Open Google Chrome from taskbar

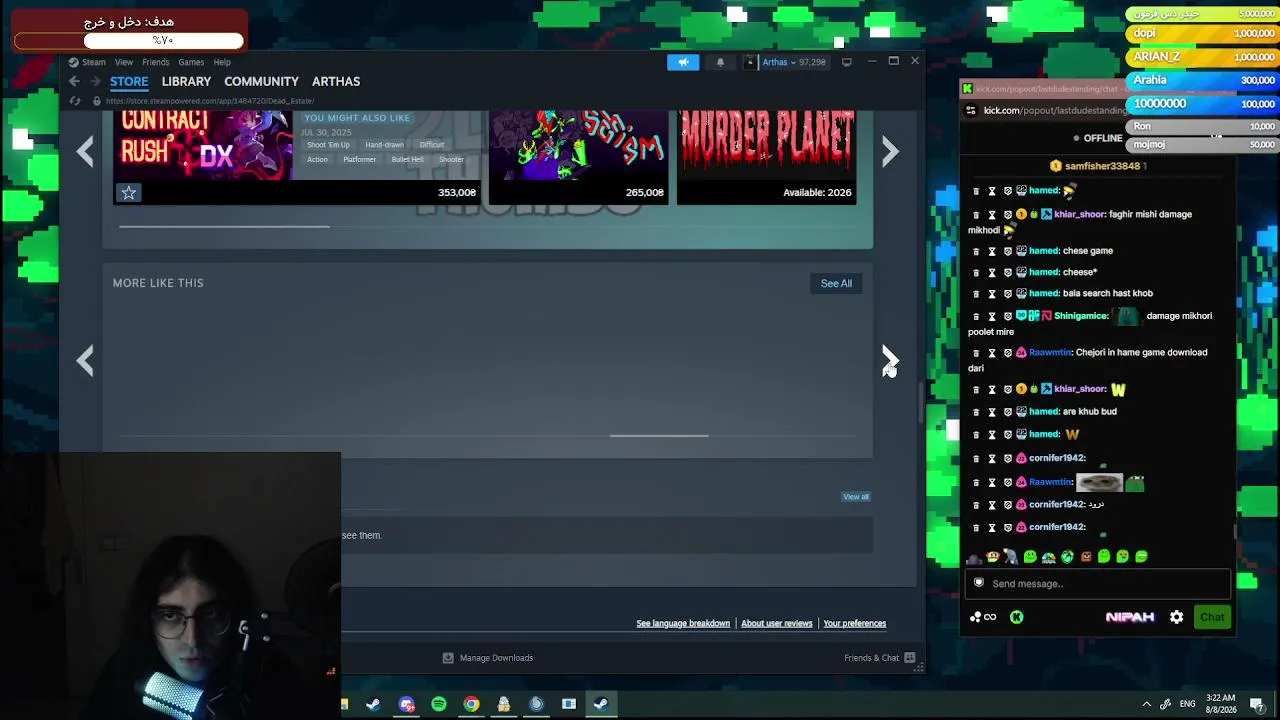click(x=471, y=704)
